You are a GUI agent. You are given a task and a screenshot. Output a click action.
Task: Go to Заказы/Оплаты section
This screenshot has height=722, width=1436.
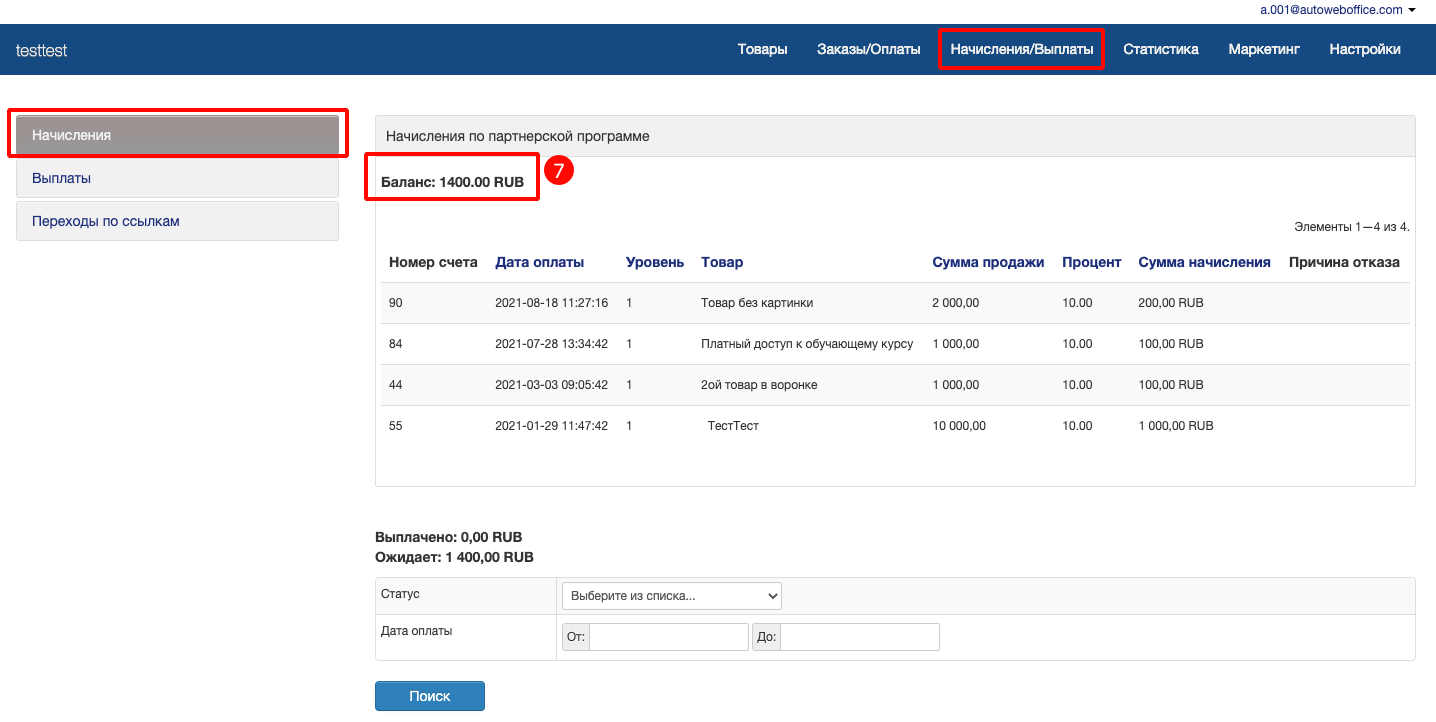868,49
